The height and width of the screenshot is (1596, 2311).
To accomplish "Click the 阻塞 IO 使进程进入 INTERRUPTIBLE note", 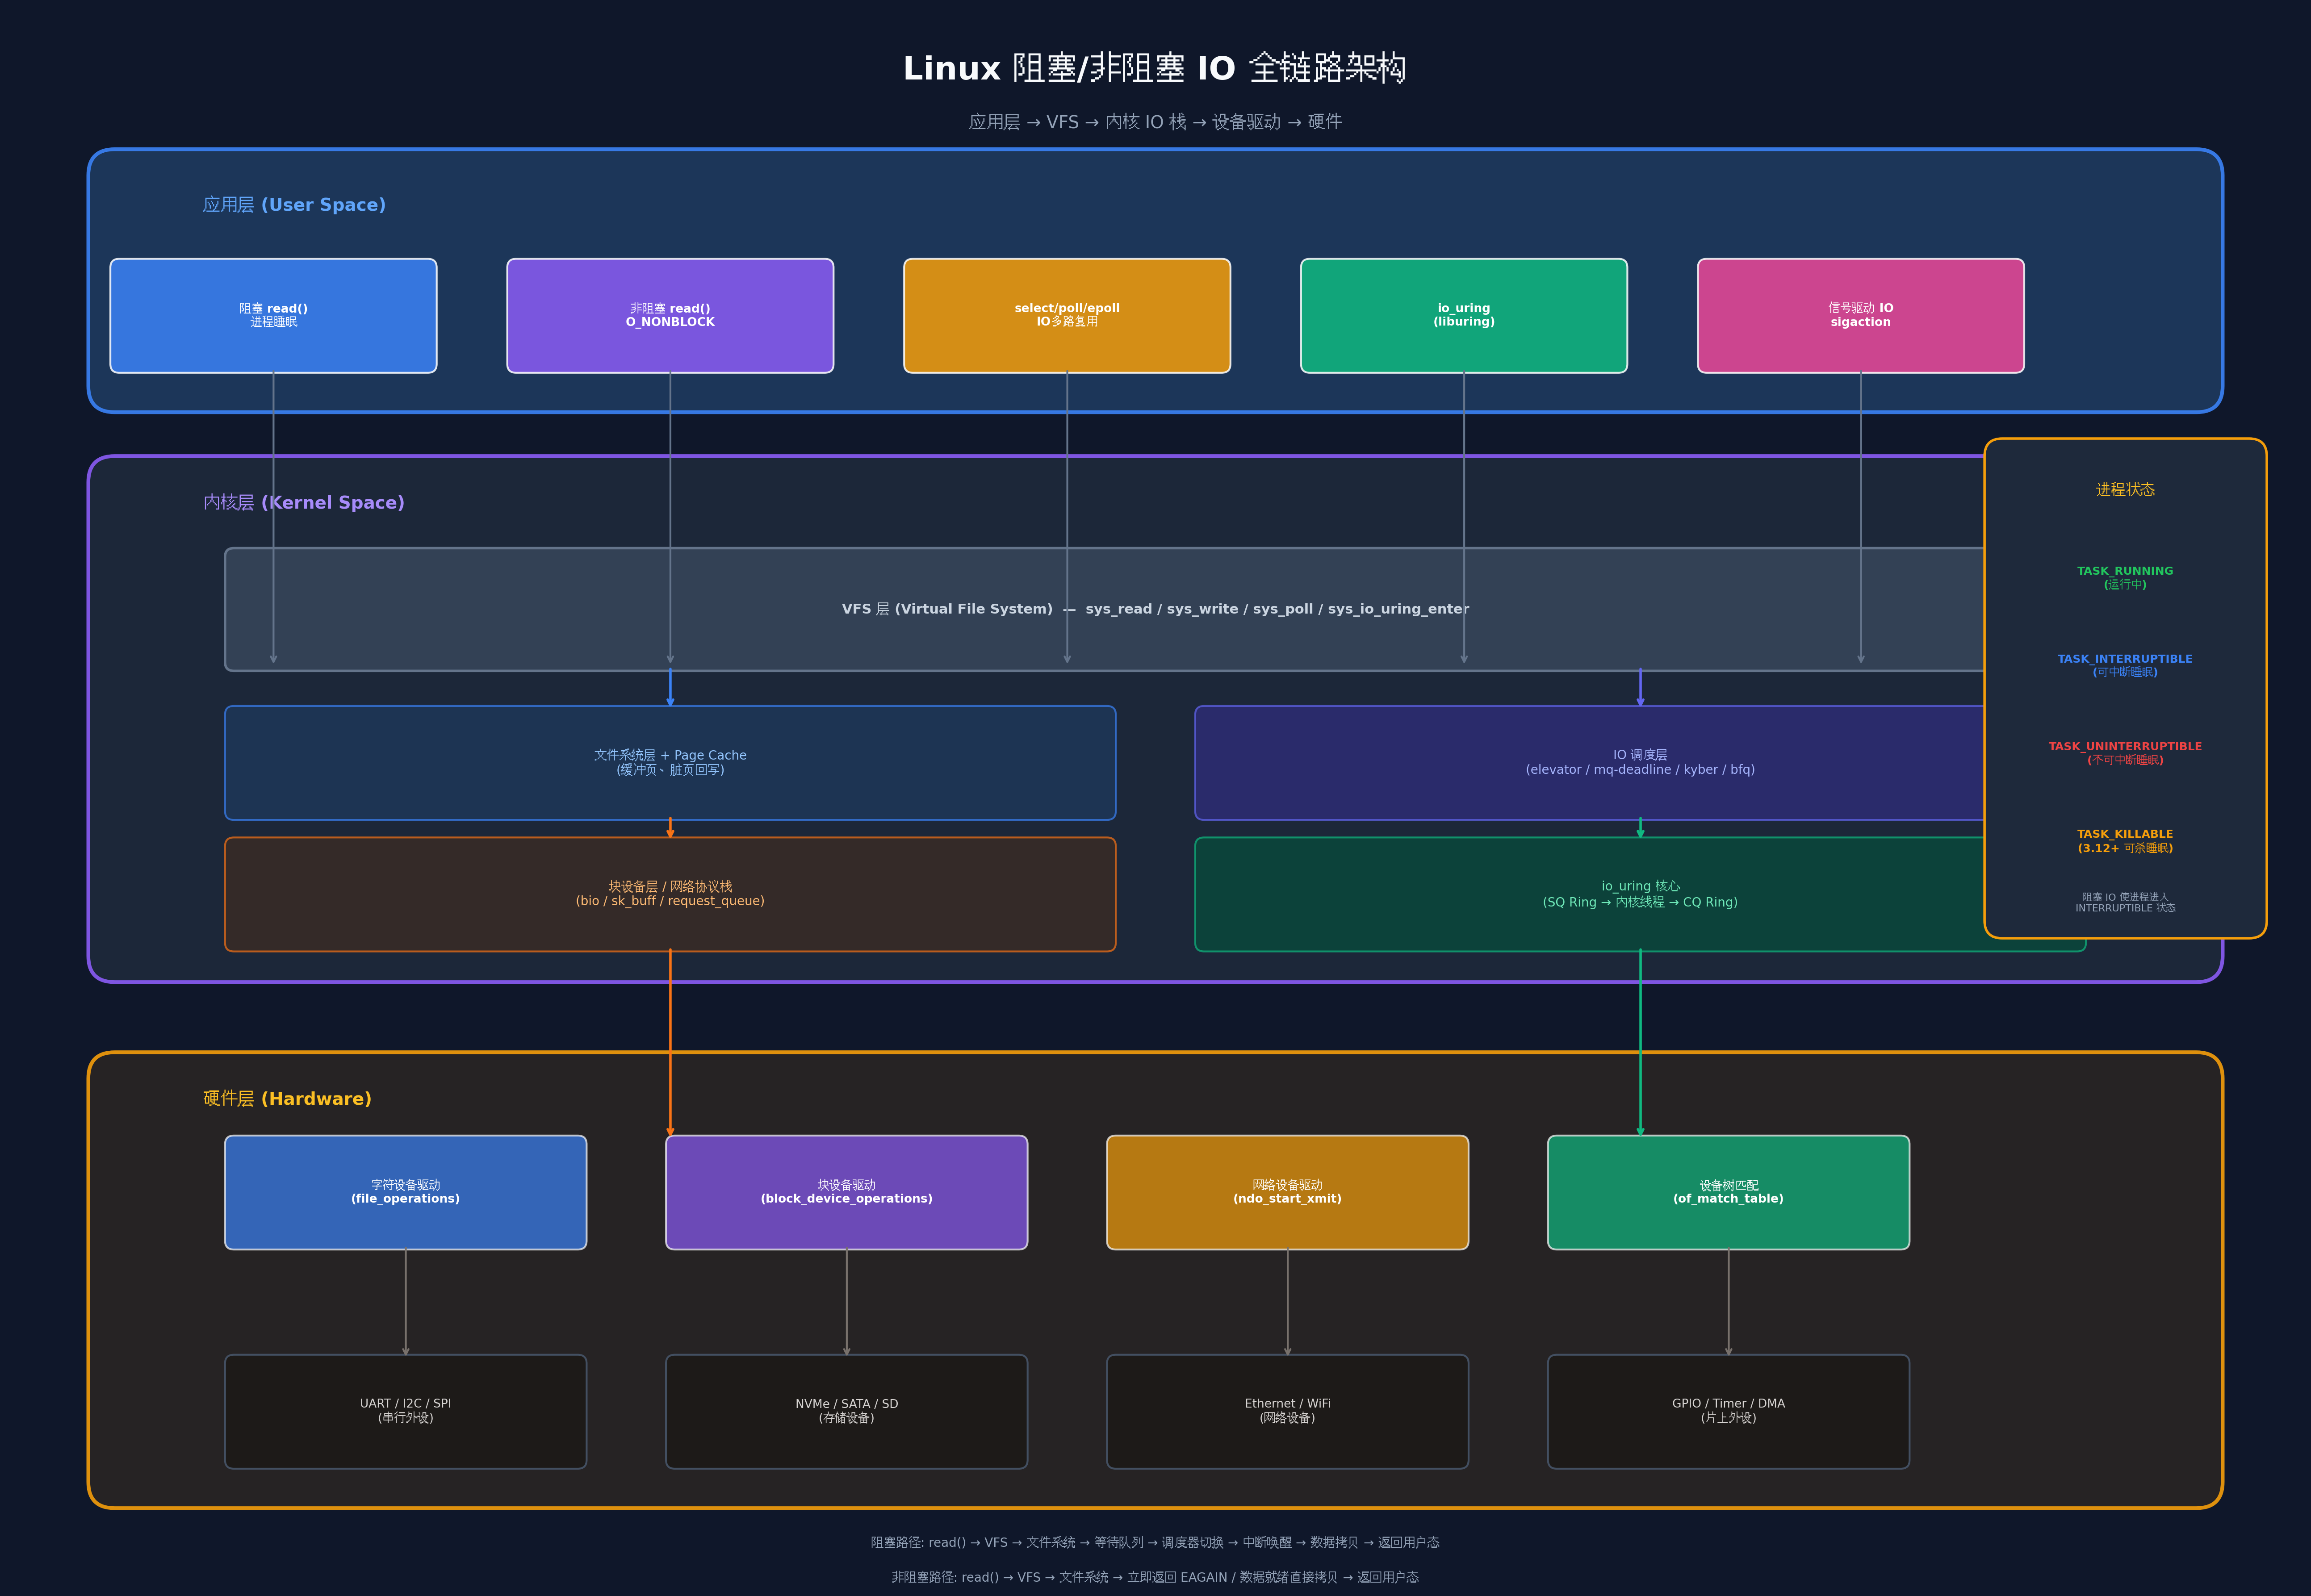I will coord(2125,902).
